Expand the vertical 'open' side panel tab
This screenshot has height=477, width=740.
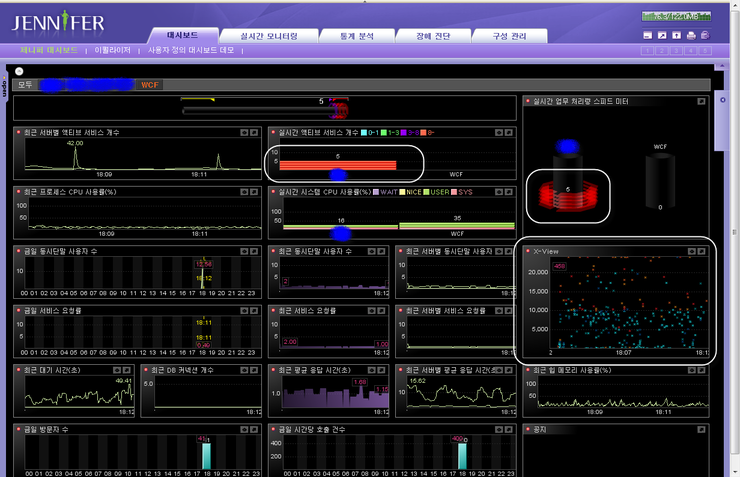pos(4,86)
